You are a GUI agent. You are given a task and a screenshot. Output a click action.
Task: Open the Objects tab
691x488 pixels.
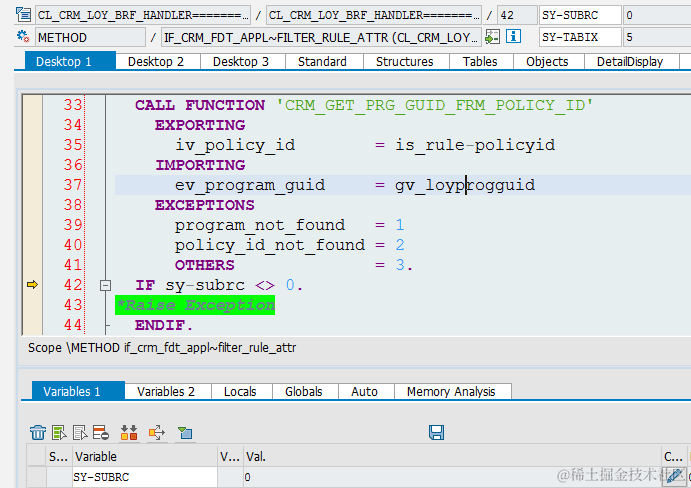(547, 61)
